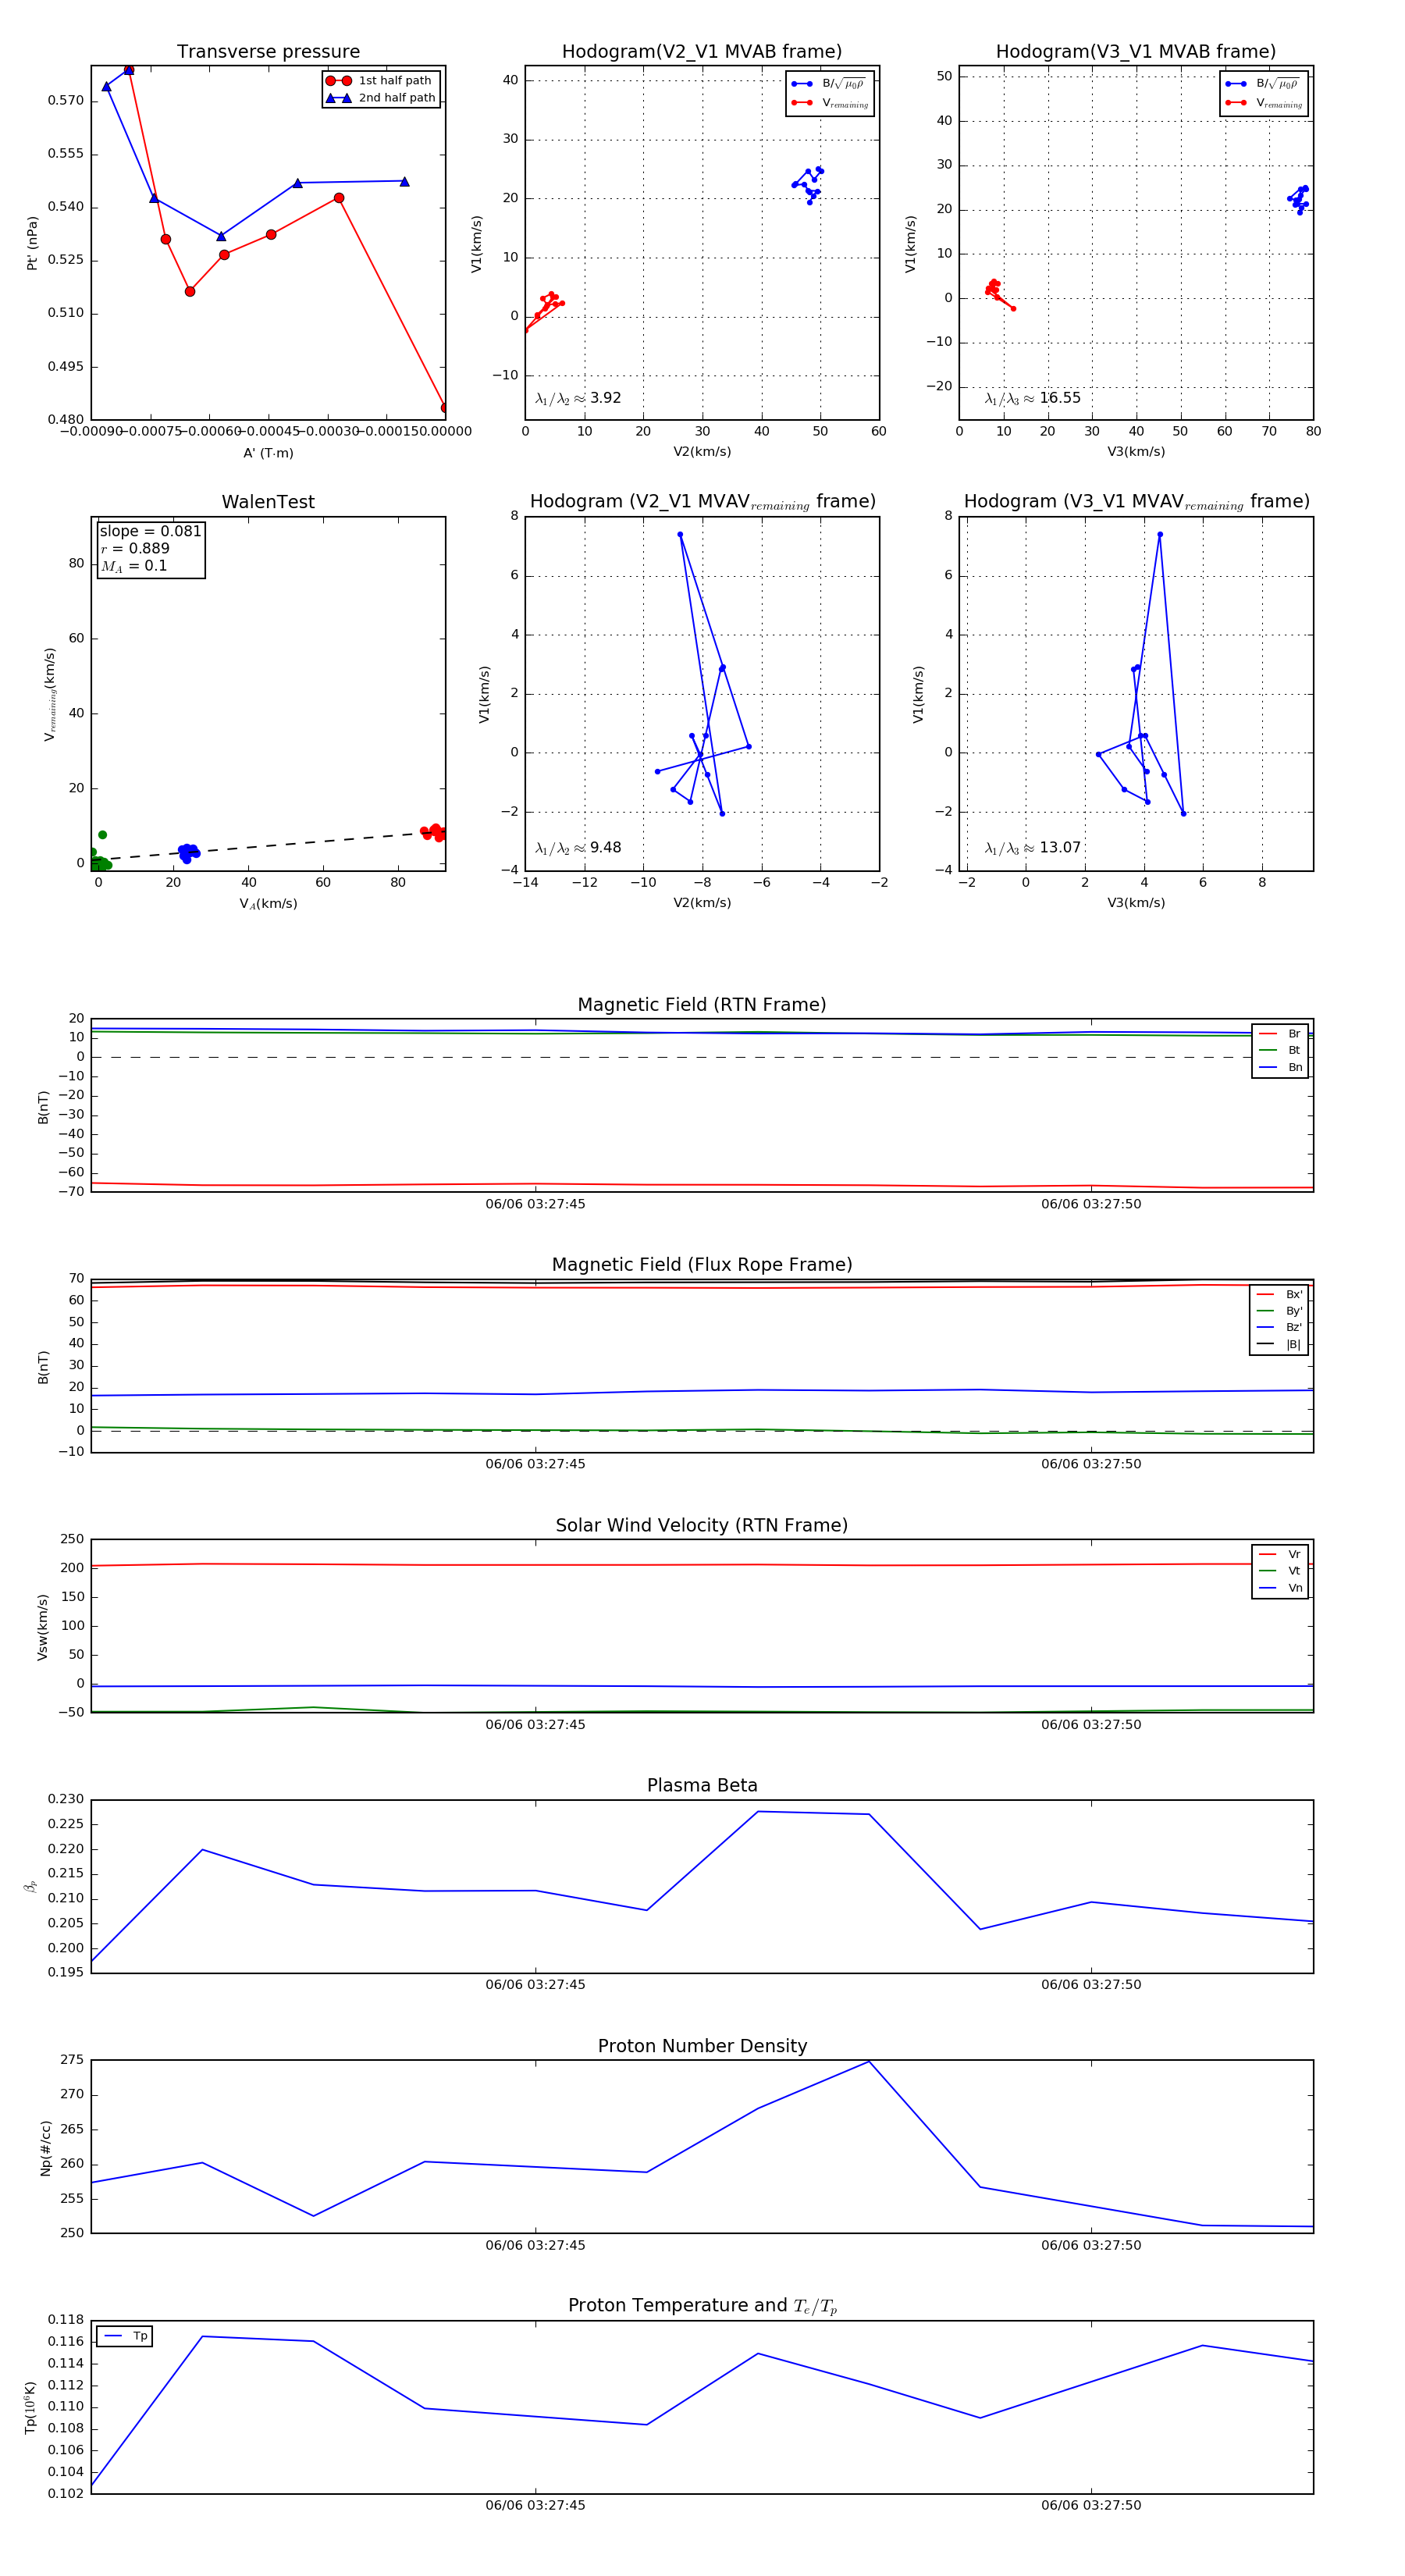Click the eigenvalue ratio annotation reading 3.92
The image size is (1405, 2576).
click(578, 398)
